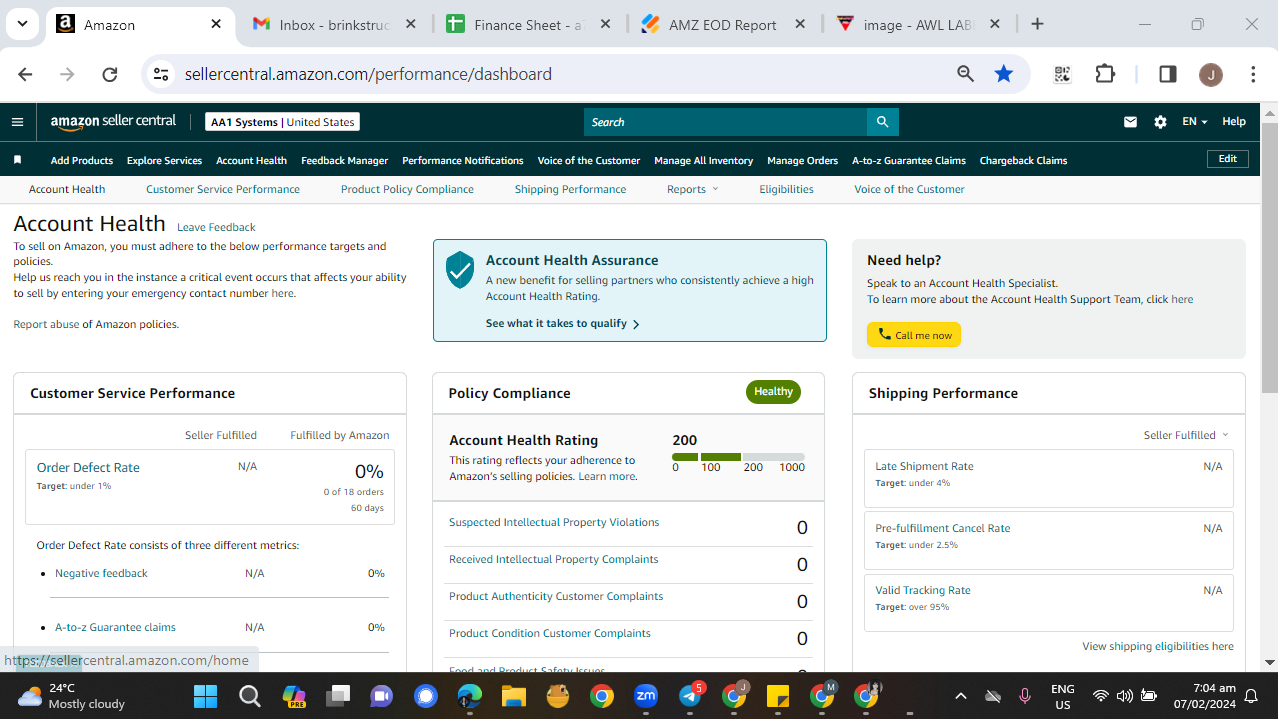Click the Negative feedback link
Screen dimensions: 1278x719
(101, 573)
